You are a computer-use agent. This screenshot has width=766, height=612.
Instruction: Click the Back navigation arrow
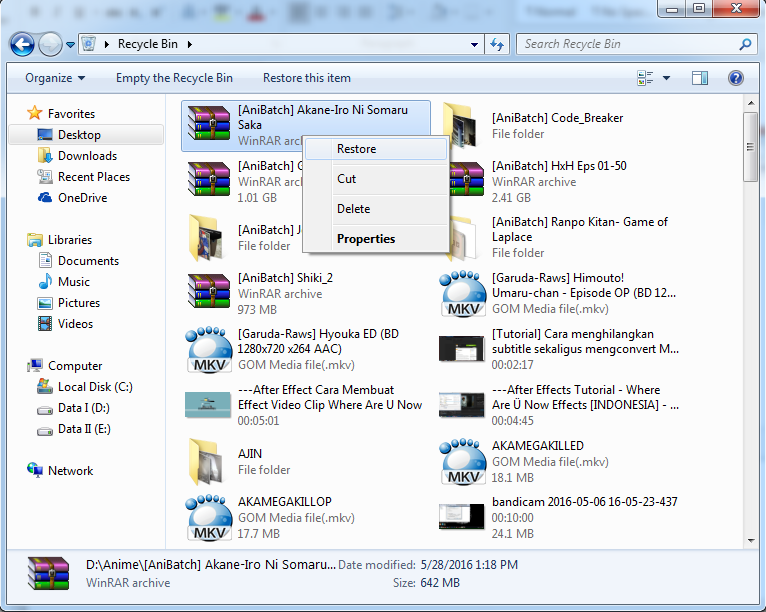[x=22, y=44]
